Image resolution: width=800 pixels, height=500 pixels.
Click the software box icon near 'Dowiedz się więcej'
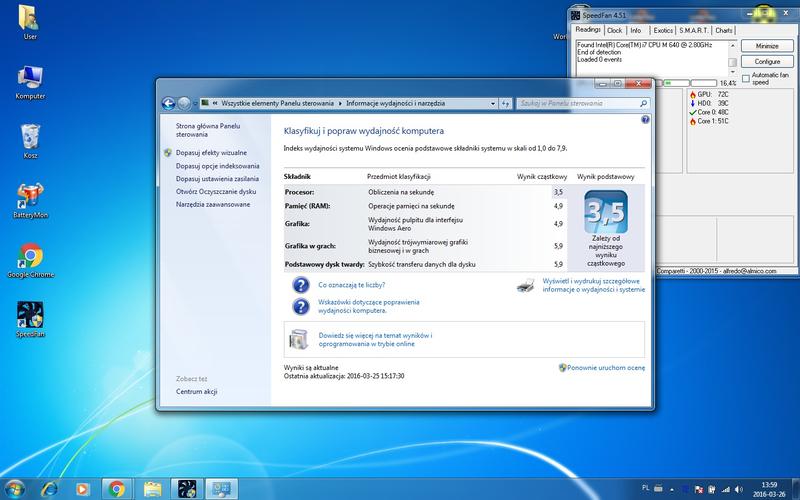click(x=299, y=339)
